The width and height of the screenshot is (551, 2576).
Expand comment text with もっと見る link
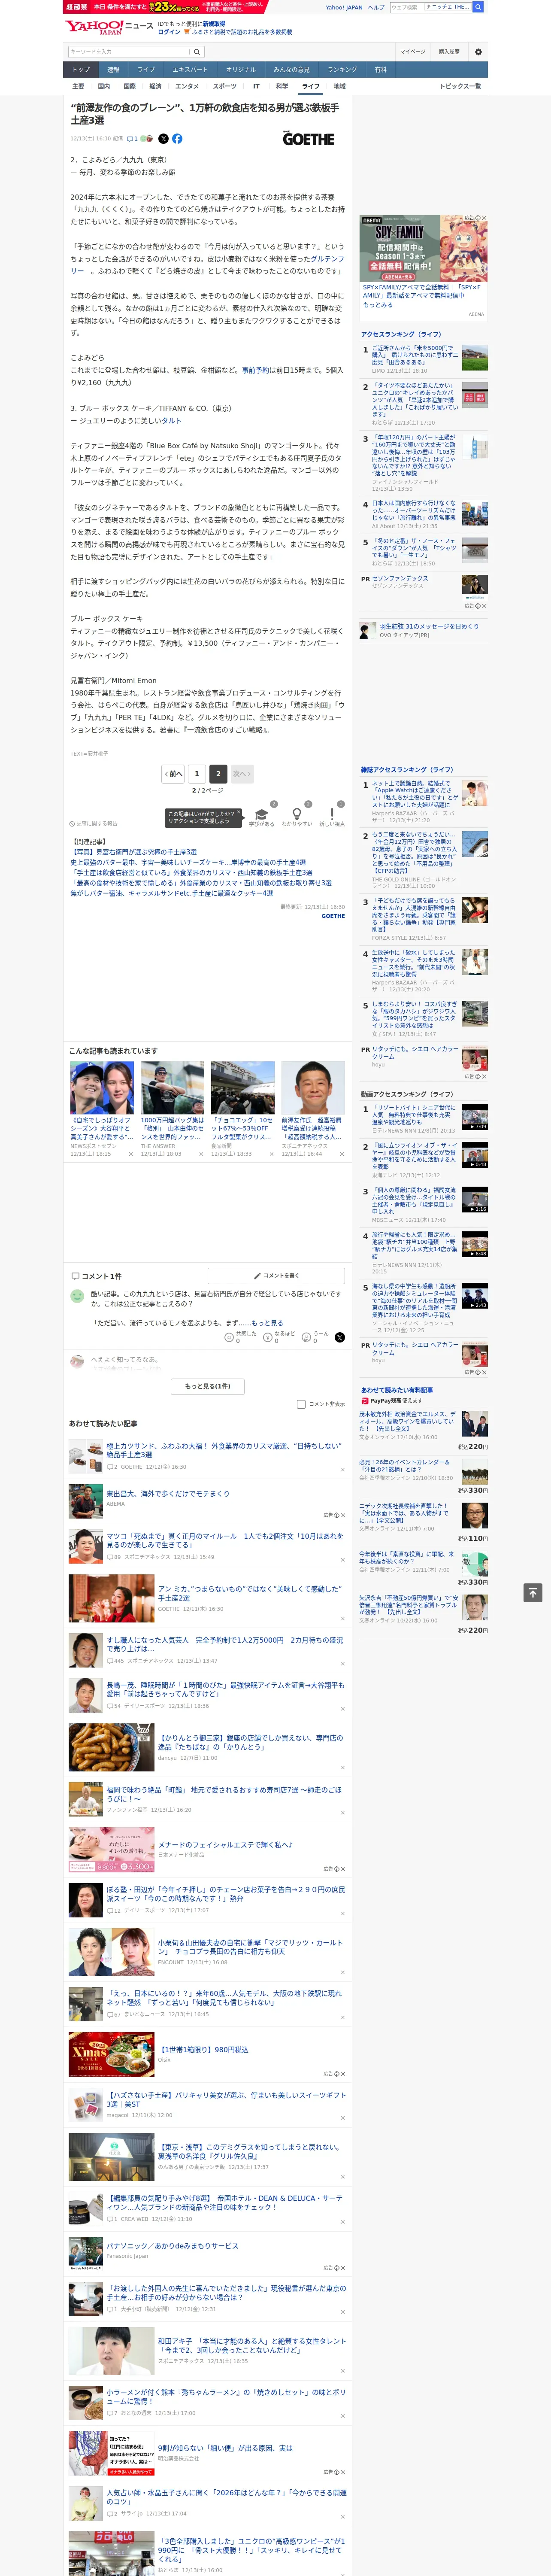(x=267, y=1323)
